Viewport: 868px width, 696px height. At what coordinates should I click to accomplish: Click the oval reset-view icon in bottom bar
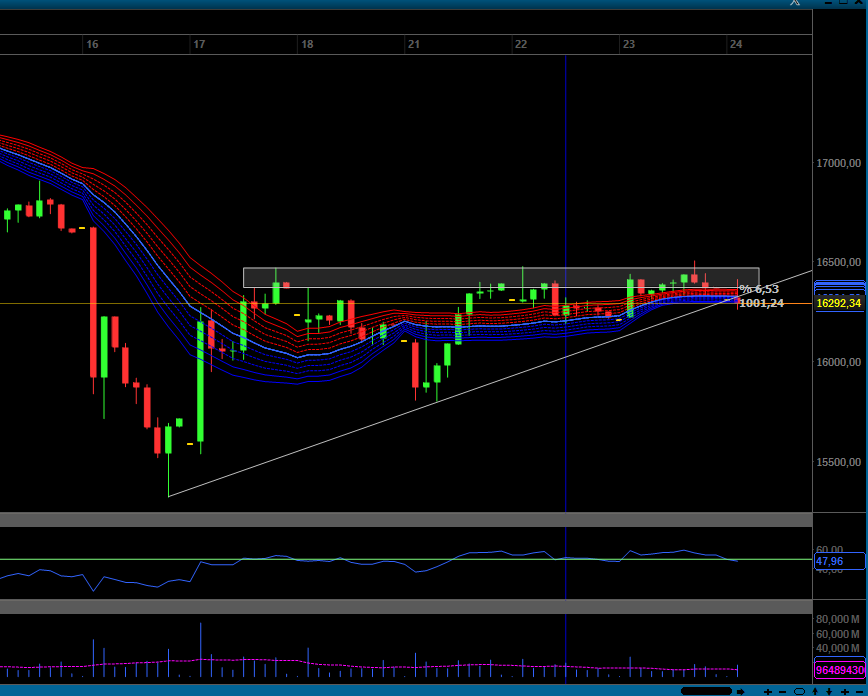pos(799,692)
